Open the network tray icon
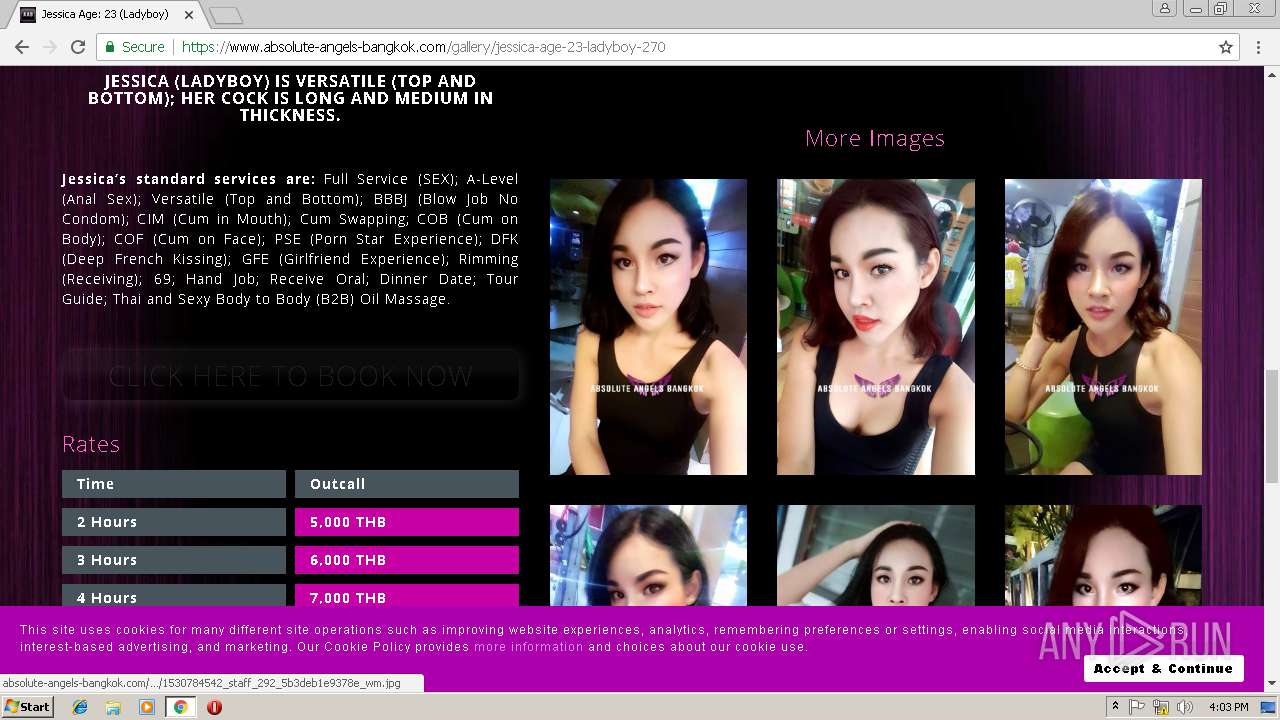This screenshot has width=1280, height=720. (1161, 707)
